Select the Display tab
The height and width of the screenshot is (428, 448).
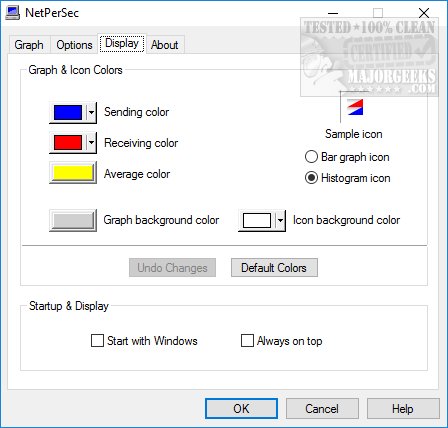[122, 43]
